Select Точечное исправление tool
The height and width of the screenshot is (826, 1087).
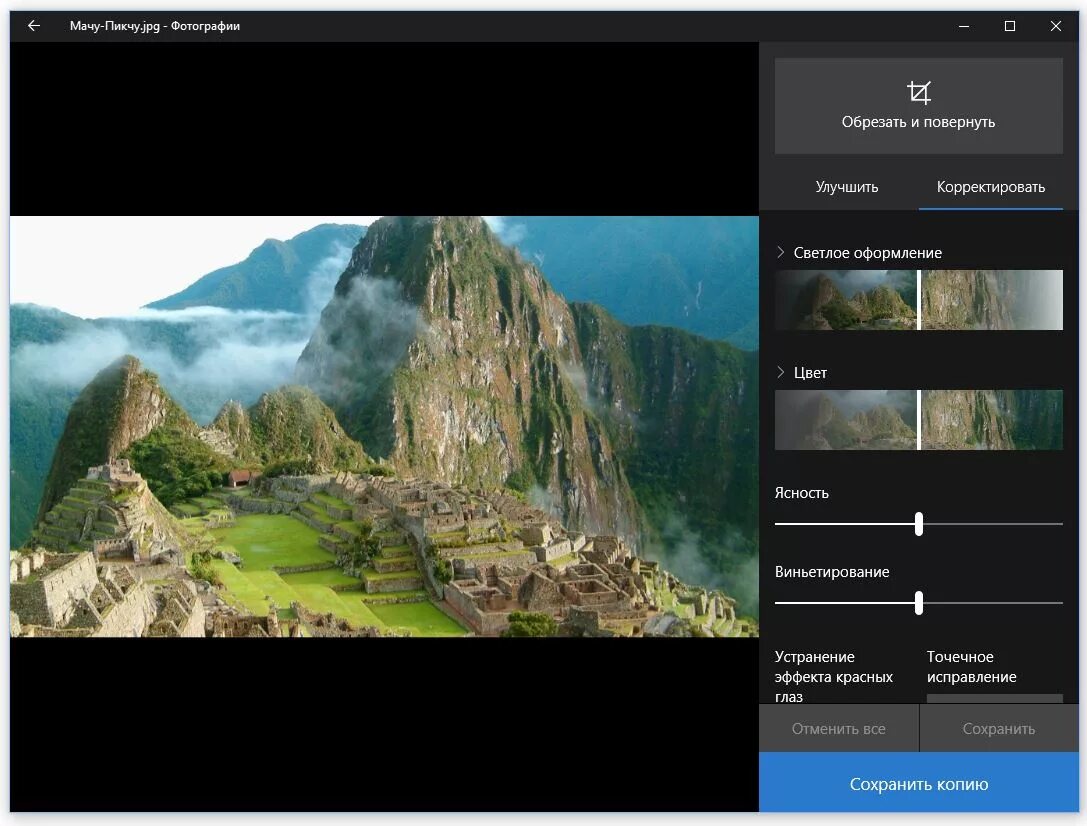(971, 667)
